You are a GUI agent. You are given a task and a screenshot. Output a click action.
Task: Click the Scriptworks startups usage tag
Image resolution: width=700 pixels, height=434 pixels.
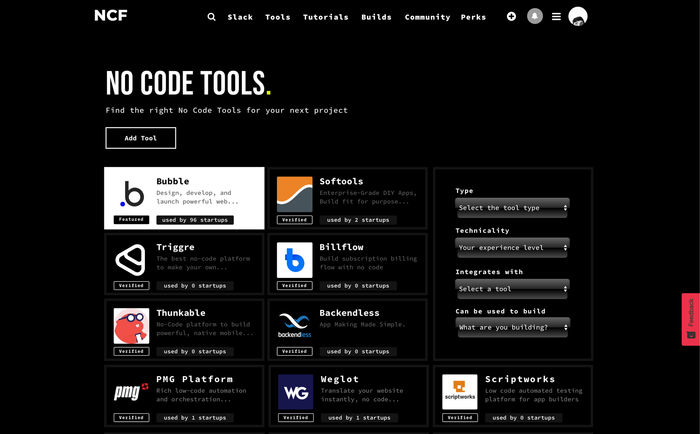point(524,417)
